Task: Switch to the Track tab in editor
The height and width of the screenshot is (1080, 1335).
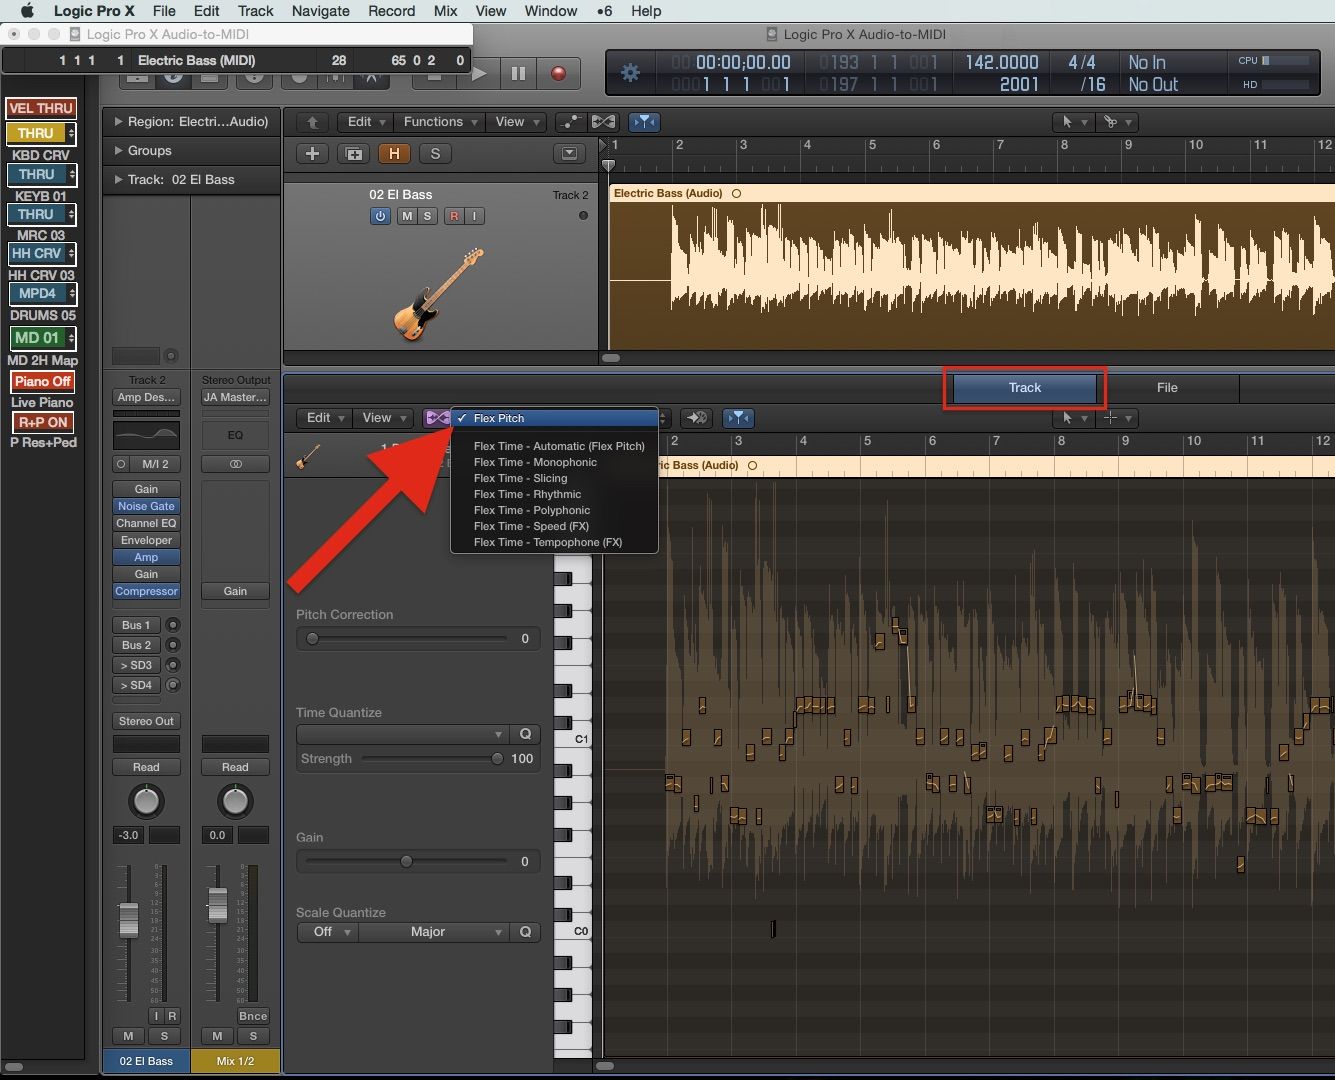Action: [x=1024, y=388]
